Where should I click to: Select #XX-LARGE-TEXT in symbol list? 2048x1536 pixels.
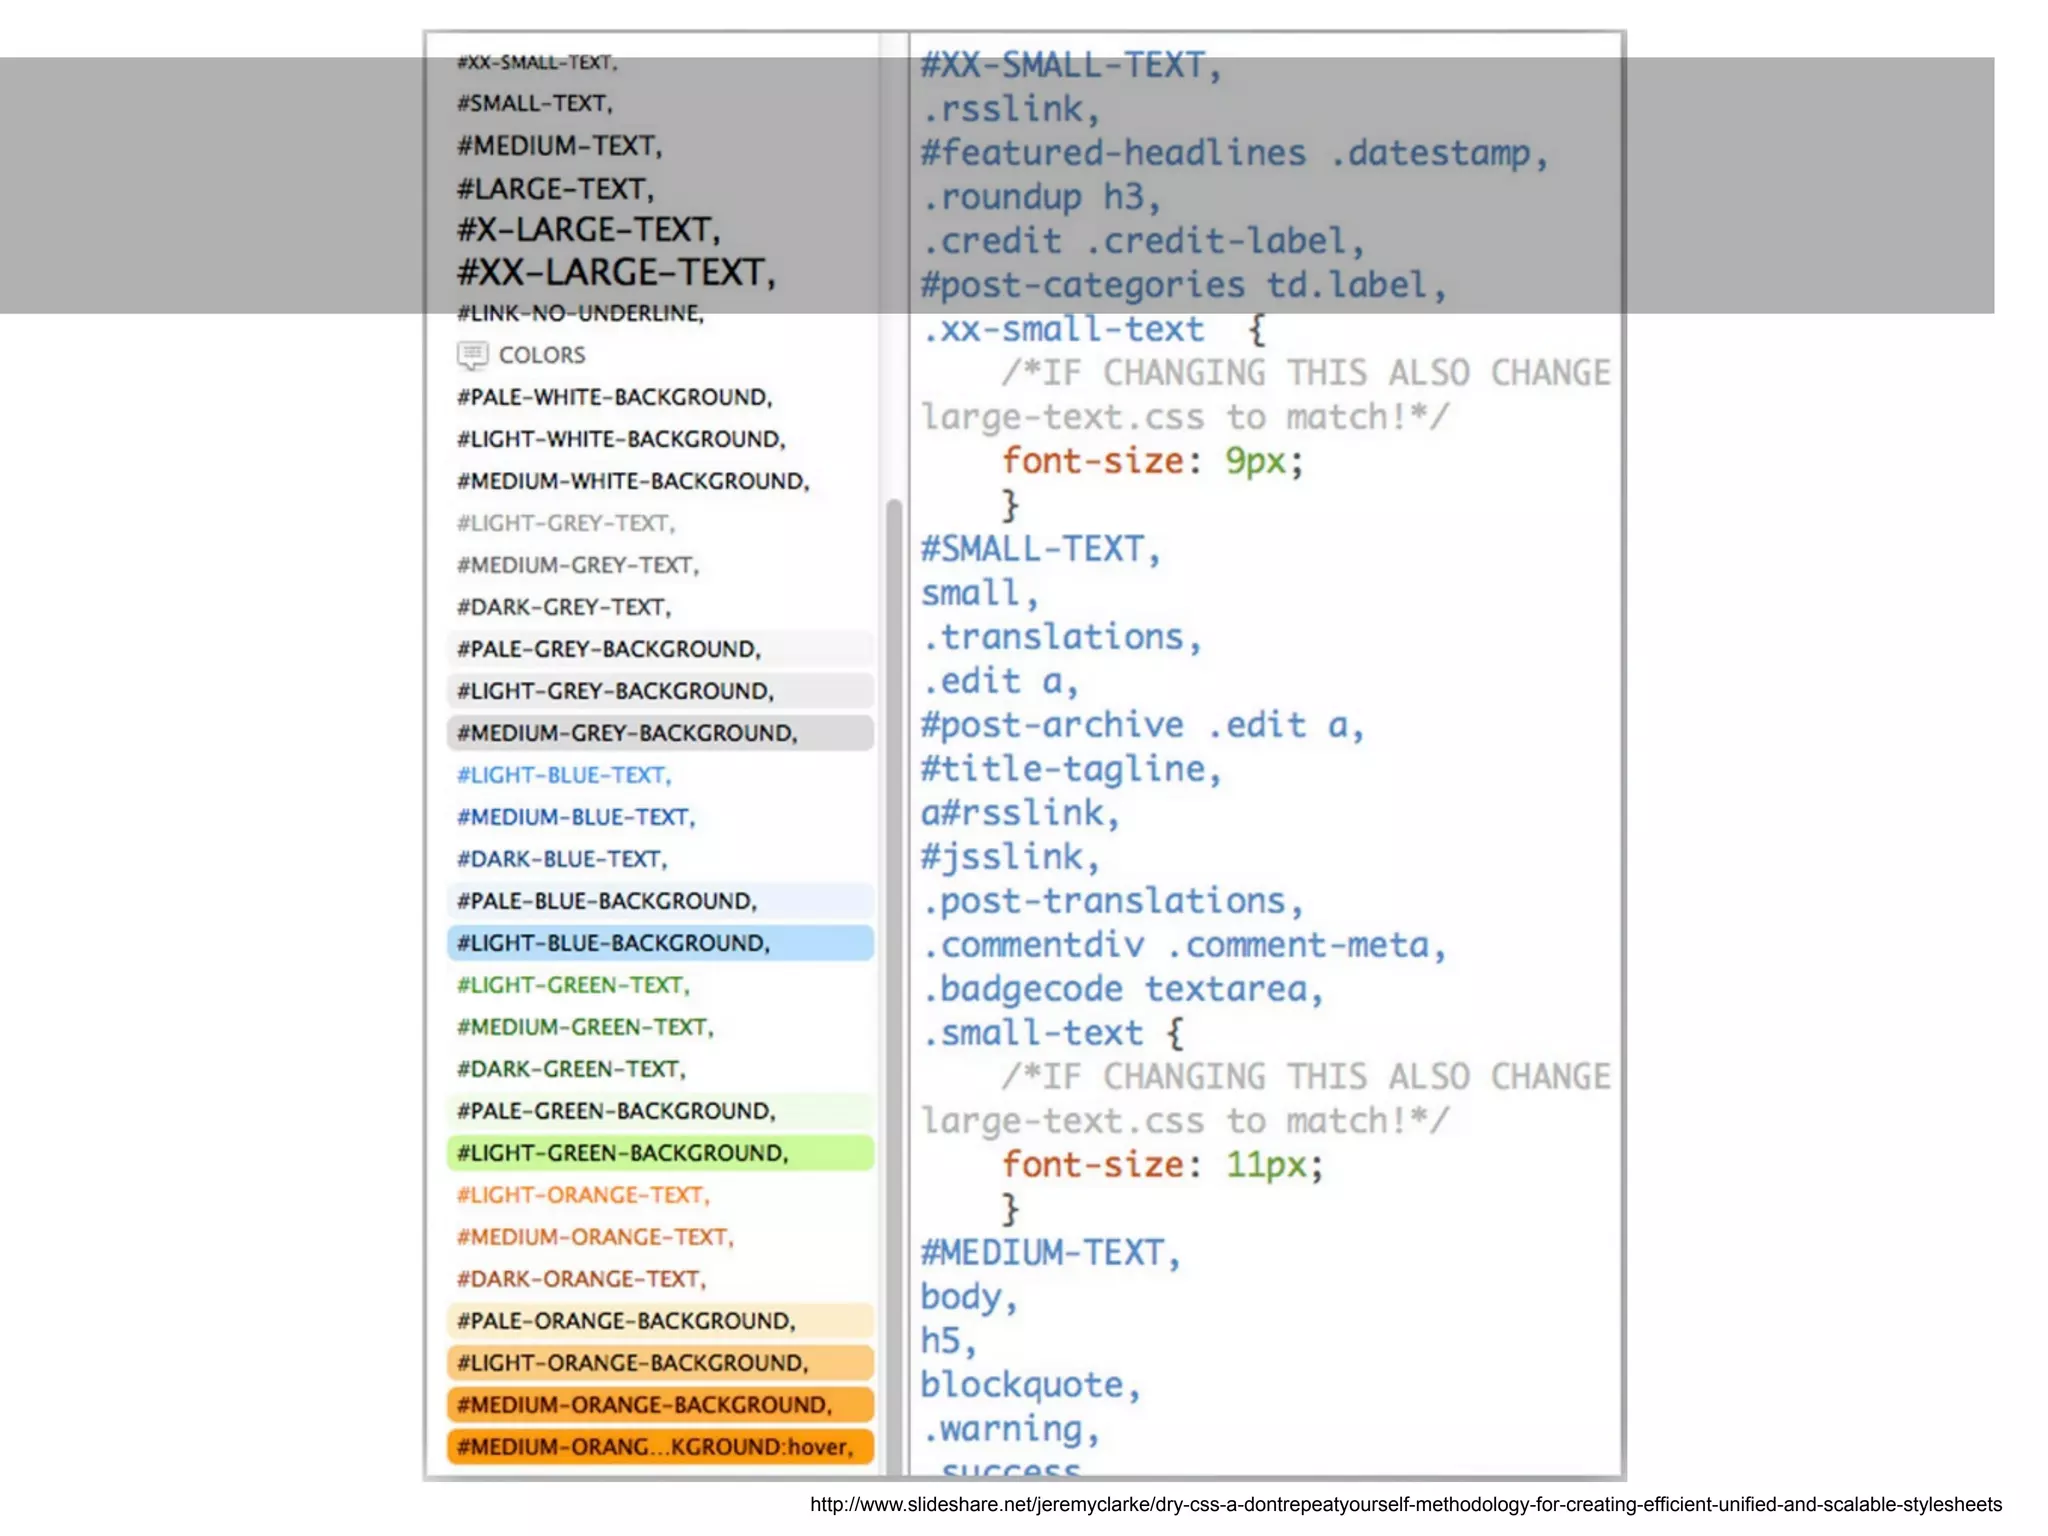pyautogui.click(x=616, y=272)
